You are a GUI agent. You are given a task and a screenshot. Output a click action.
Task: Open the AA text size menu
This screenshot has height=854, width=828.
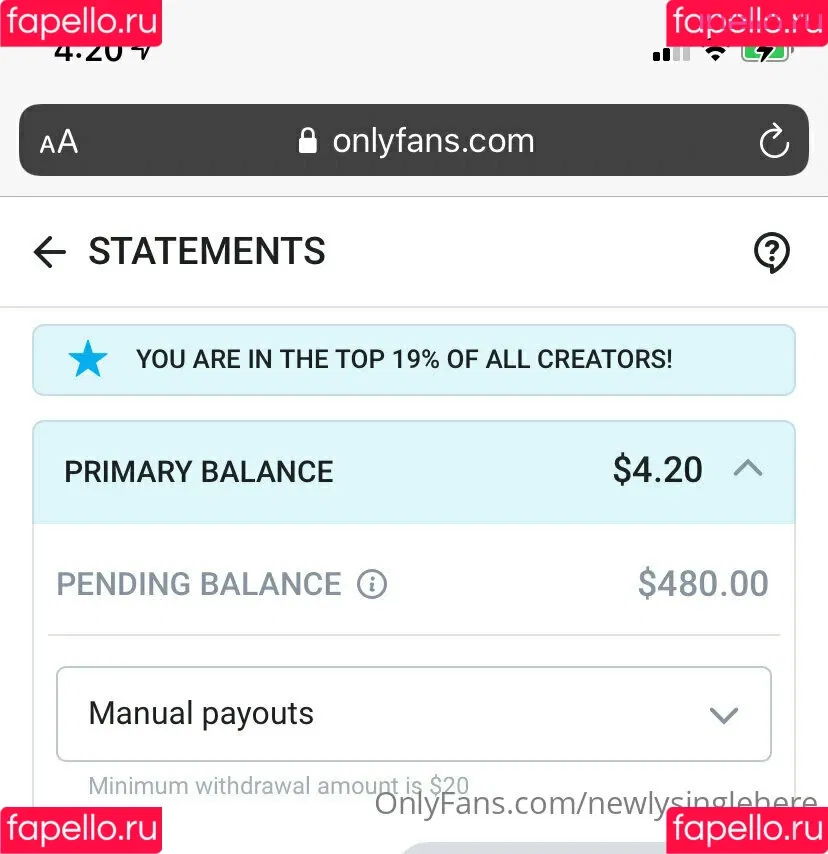click(x=59, y=142)
